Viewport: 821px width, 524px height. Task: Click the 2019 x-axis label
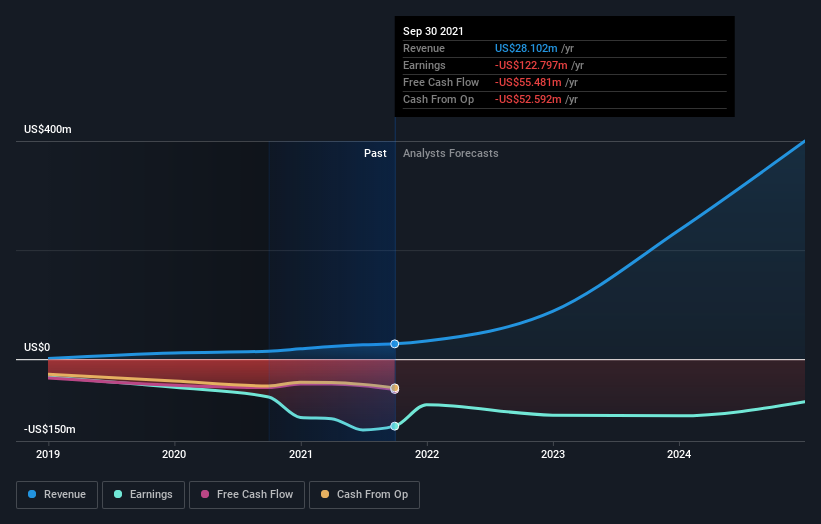48,454
